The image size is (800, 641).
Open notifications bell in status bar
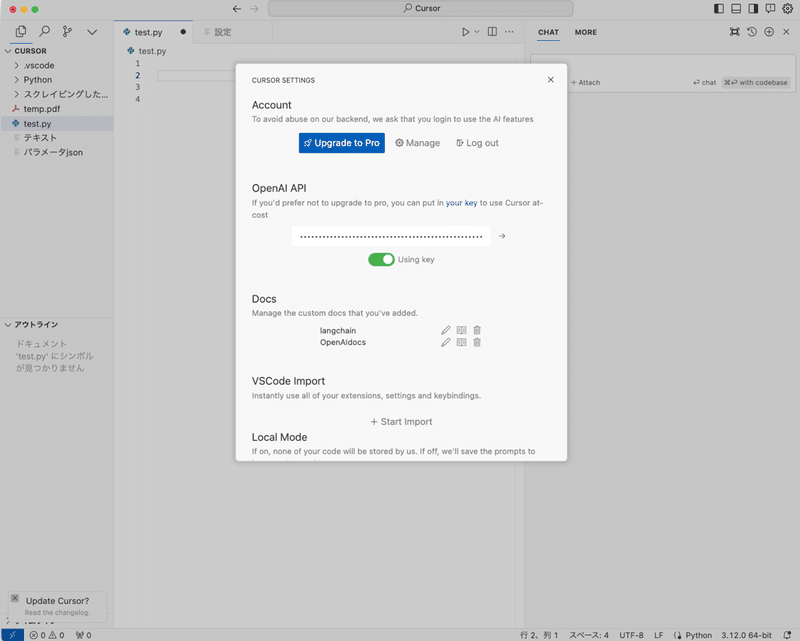[787, 635]
